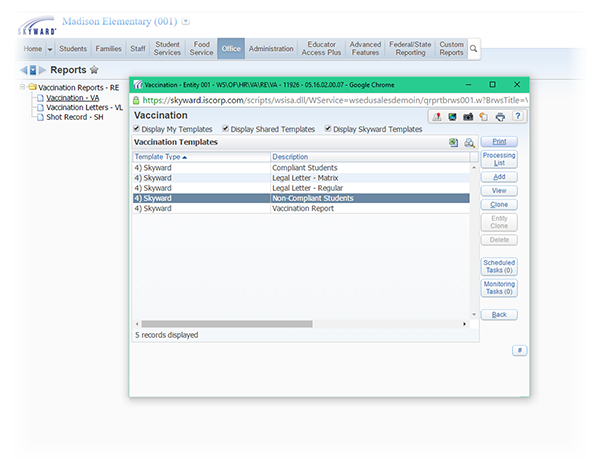Image resolution: width=600 pixels, height=469 pixels.
Task: Select the Compliant Students row
Action: pyautogui.click(x=301, y=168)
